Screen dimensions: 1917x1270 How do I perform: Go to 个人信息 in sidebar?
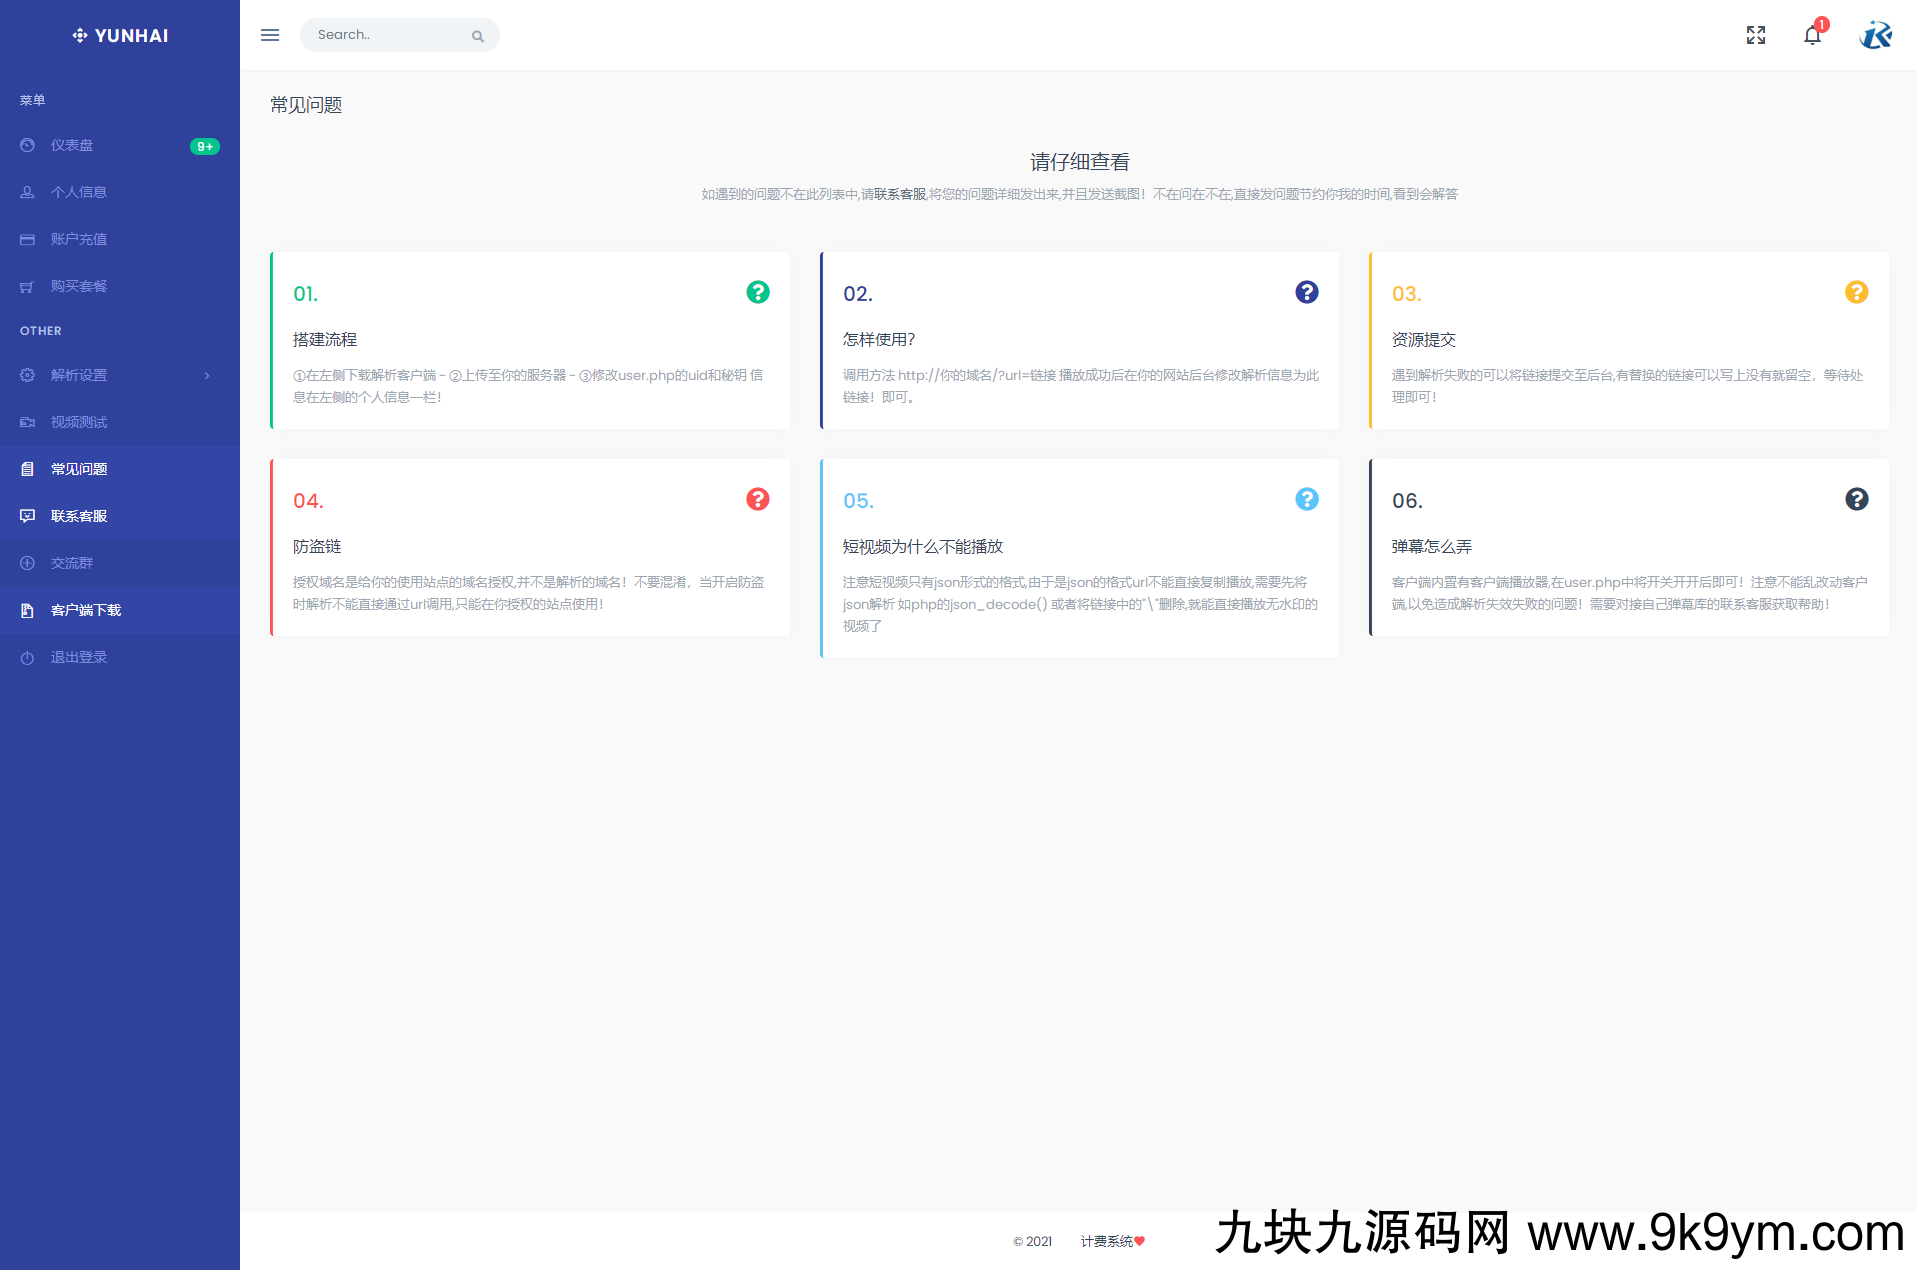tap(78, 192)
